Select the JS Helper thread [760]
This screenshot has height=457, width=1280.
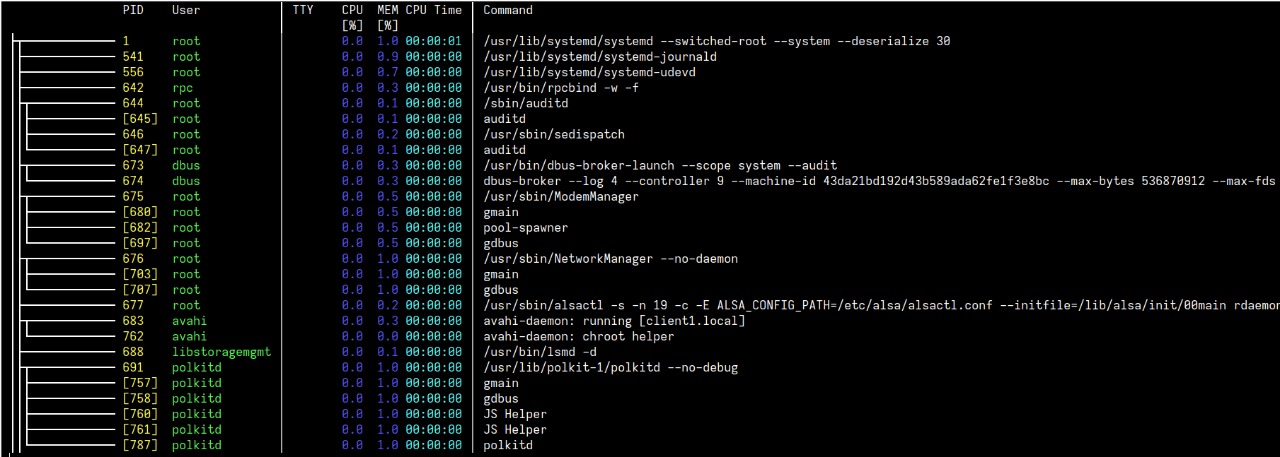pos(640,414)
